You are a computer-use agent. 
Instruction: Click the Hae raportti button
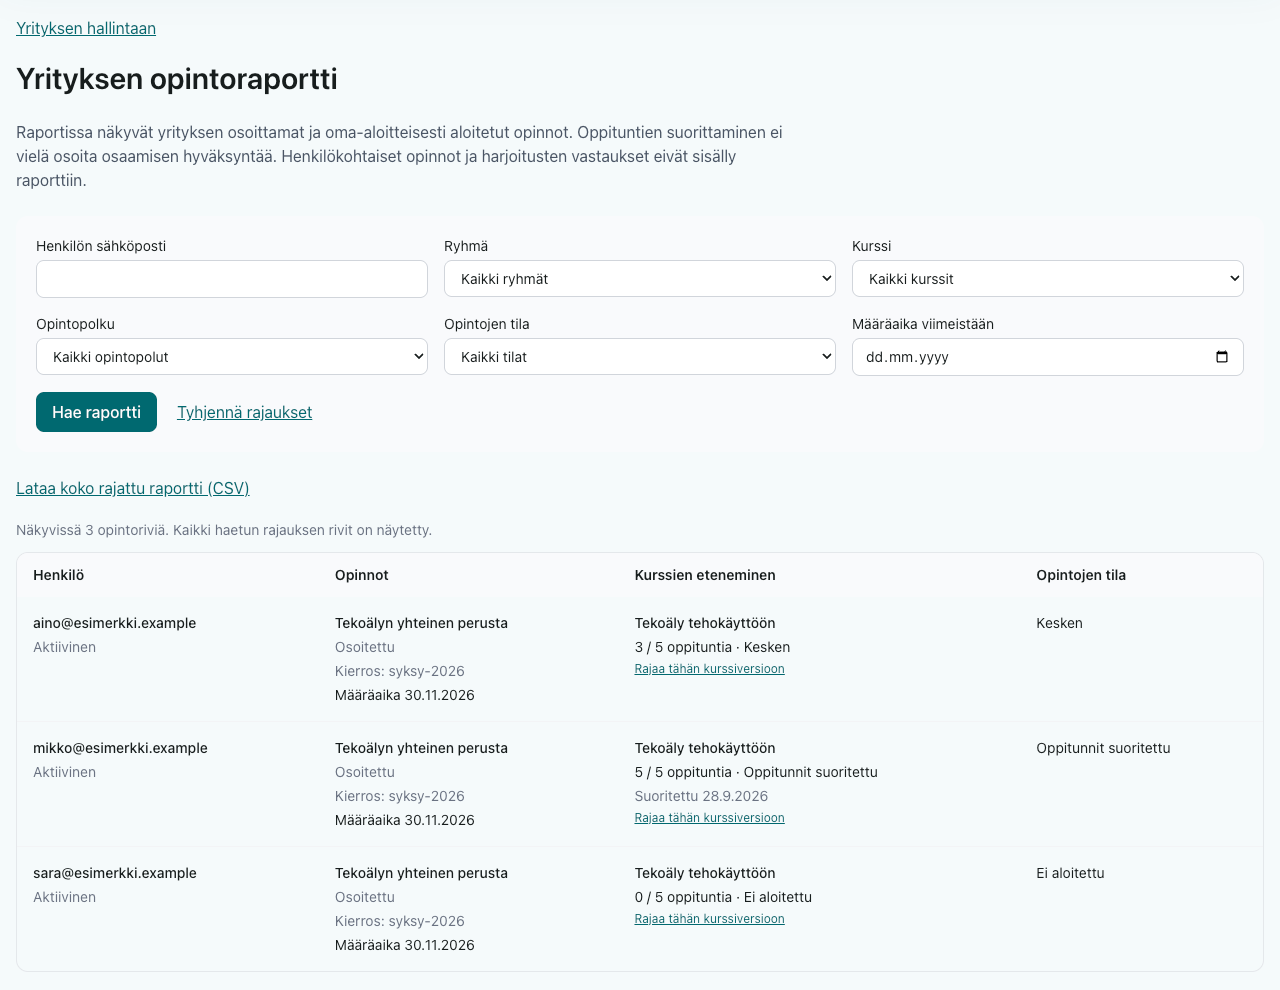(96, 412)
